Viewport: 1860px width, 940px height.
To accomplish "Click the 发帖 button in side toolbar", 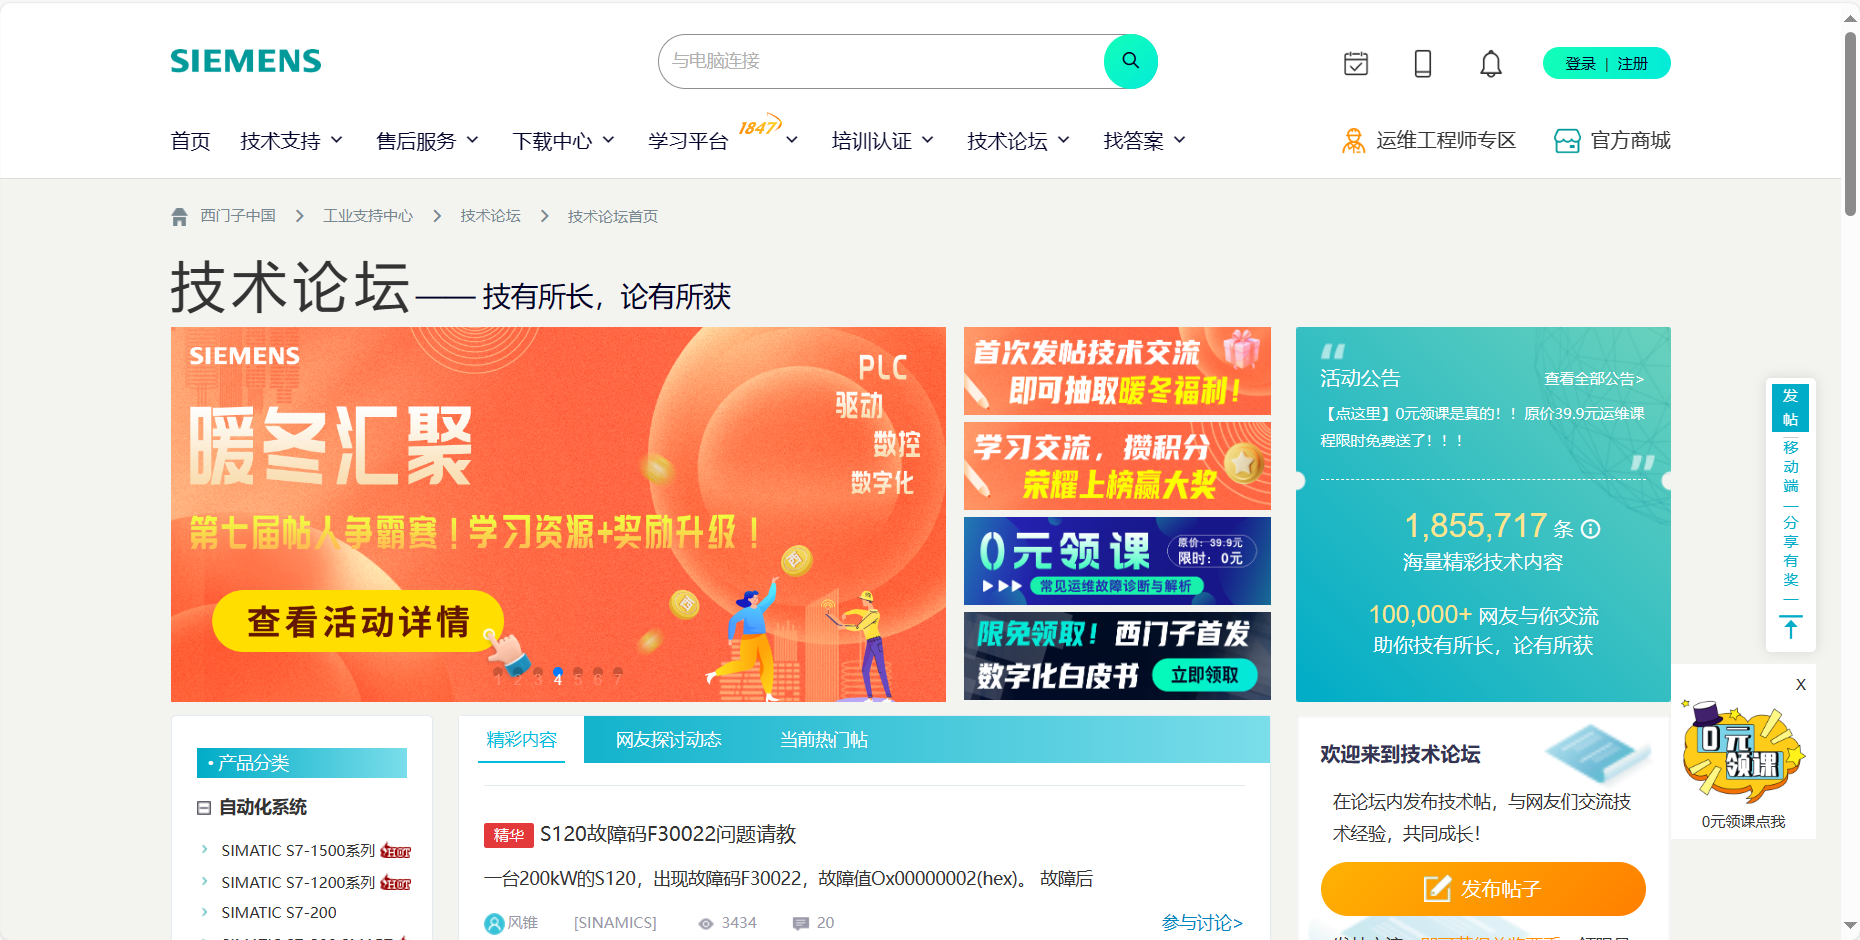I will pyautogui.click(x=1790, y=407).
